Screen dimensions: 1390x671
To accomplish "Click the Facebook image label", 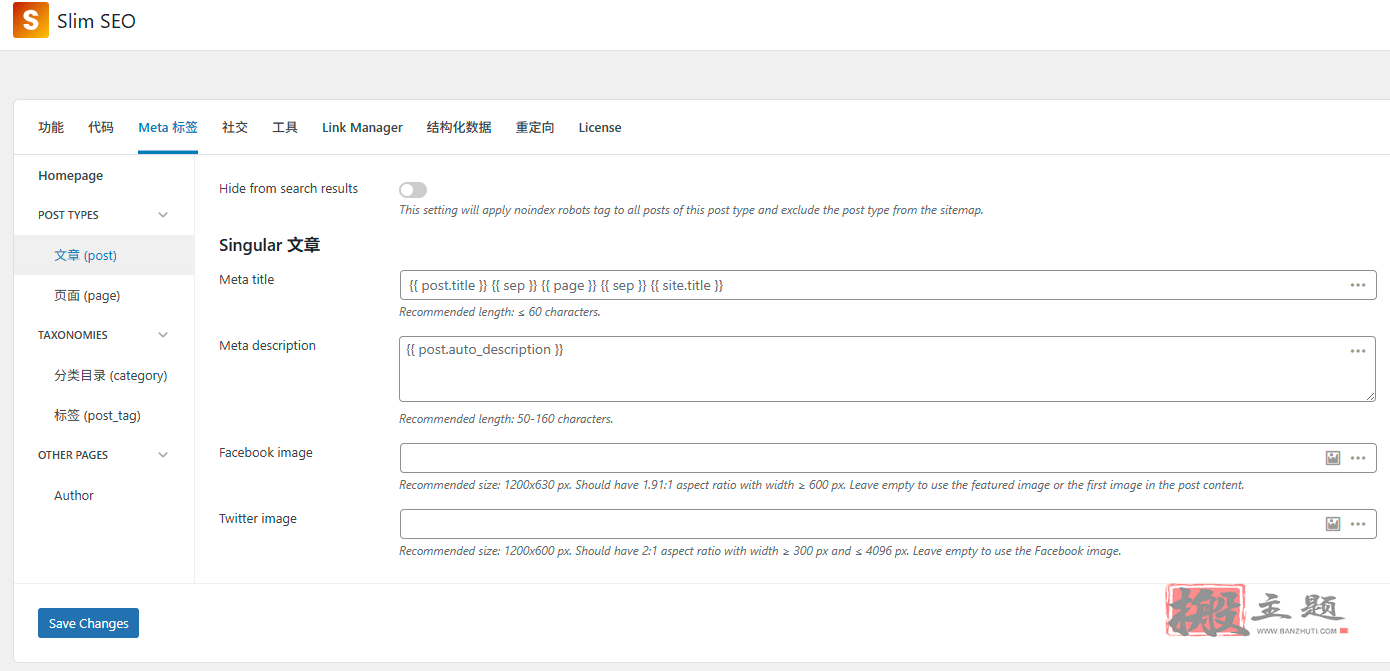I will 266,452.
